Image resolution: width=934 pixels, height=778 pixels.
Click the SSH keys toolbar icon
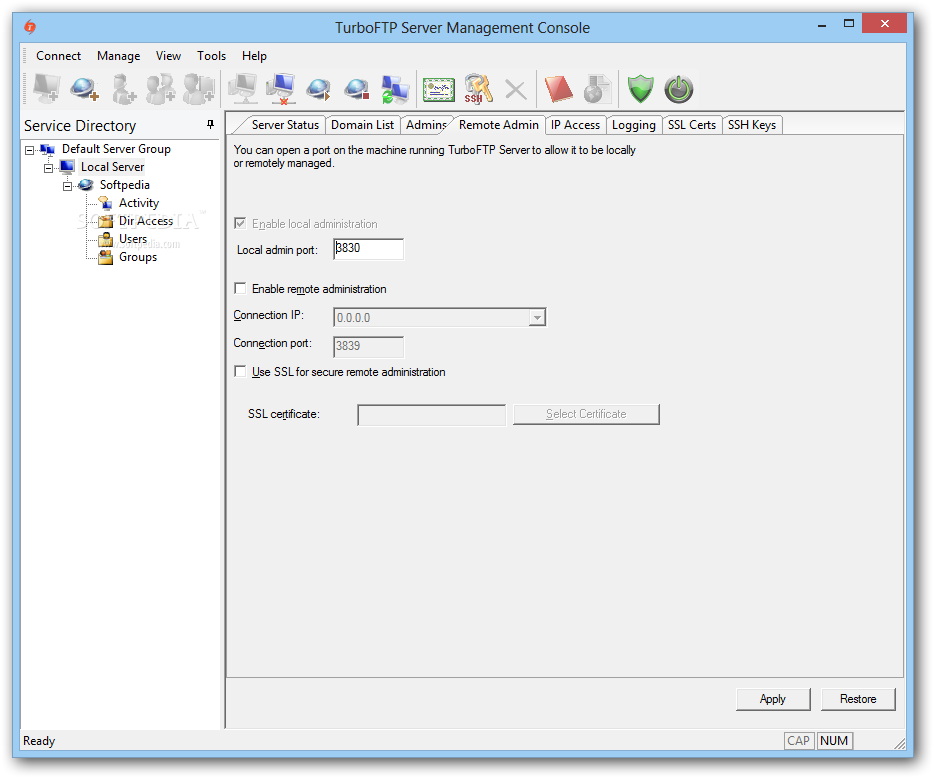(478, 89)
